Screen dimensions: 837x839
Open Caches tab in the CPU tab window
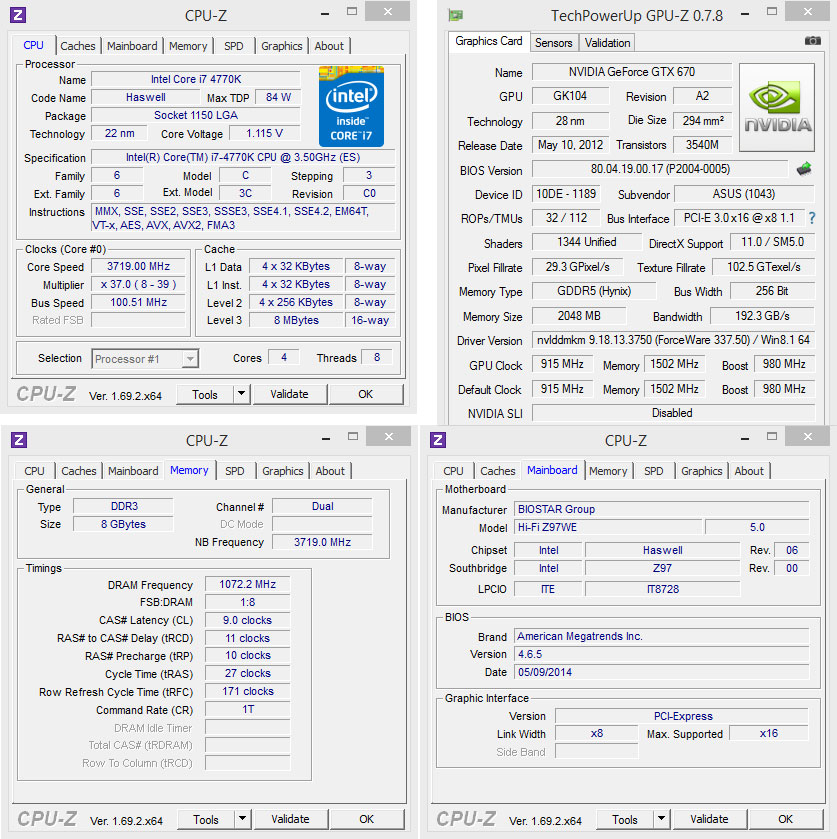(78, 46)
